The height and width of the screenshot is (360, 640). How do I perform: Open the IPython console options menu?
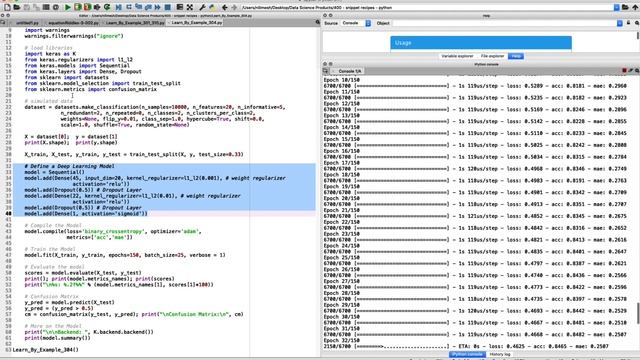click(x=637, y=71)
